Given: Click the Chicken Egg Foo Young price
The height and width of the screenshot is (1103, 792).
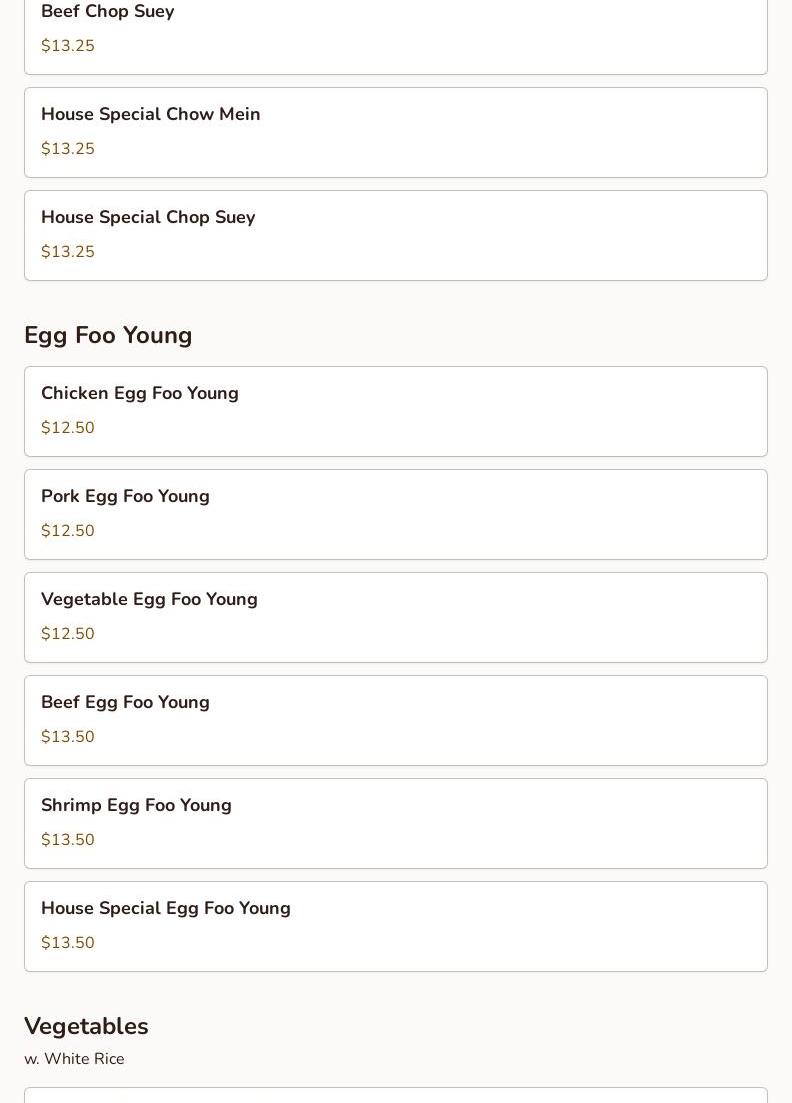Looking at the screenshot, I should click(68, 428).
